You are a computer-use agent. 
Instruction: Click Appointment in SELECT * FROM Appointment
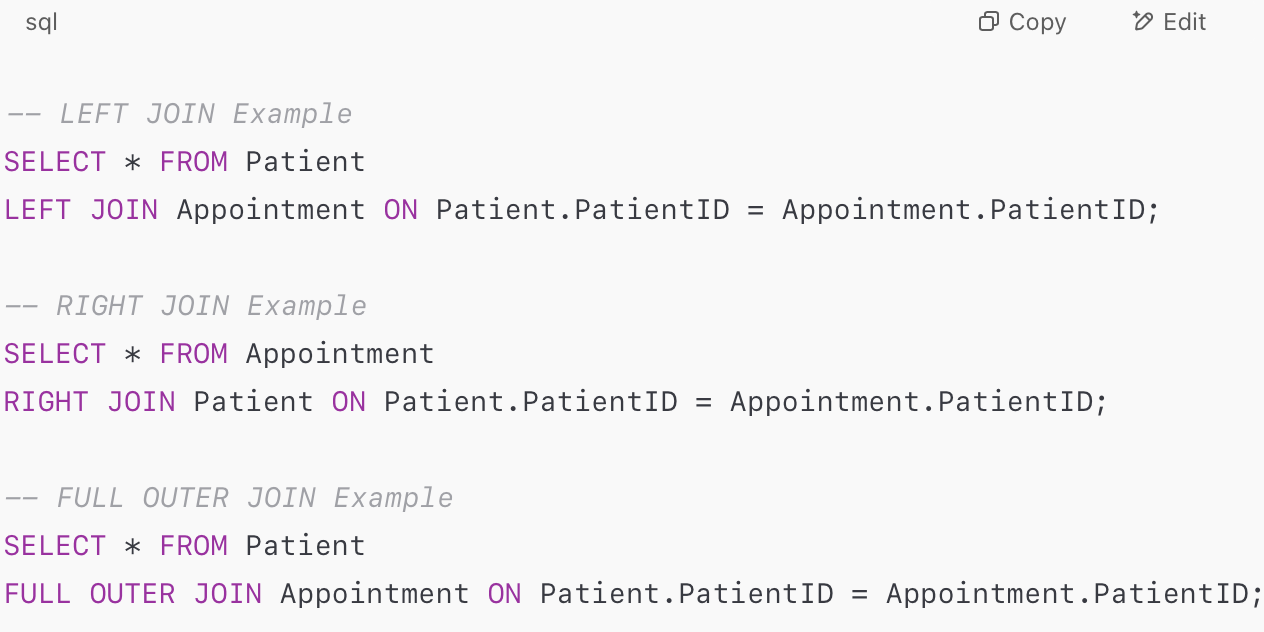[x=340, y=354]
